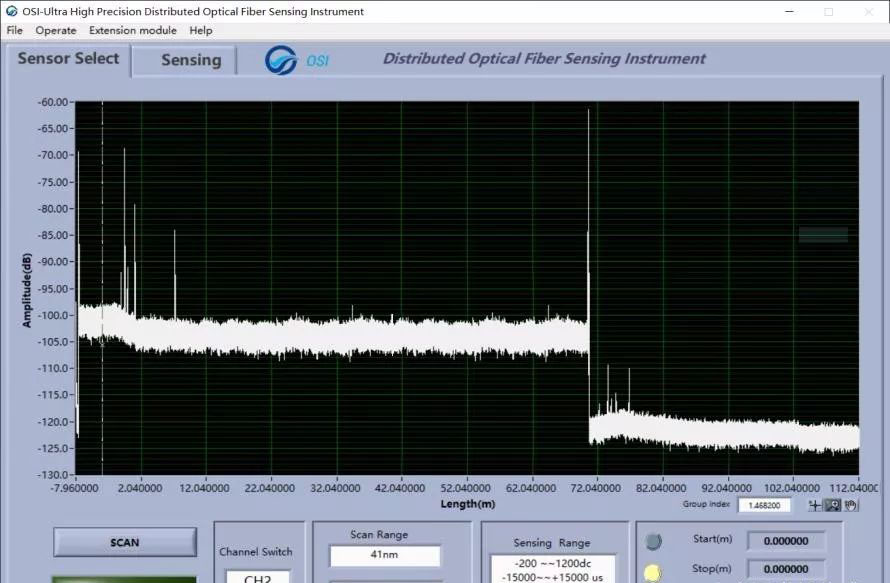Screen dimensions: 890x583
Task: Click the Scan Range label
Action: [379, 535]
